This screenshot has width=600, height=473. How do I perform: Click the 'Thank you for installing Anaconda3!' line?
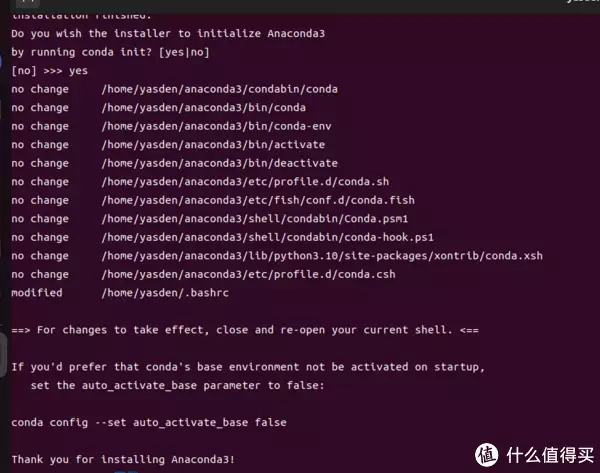pyautogui.click(x=123, y=459)
